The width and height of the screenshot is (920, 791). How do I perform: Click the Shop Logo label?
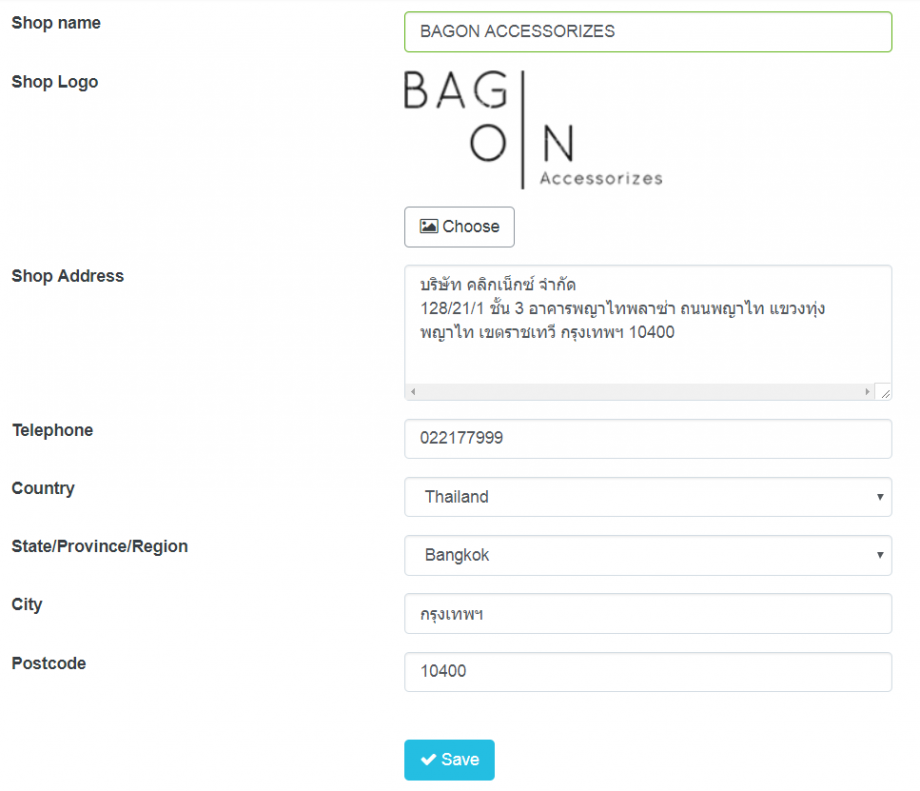point(54,82)
